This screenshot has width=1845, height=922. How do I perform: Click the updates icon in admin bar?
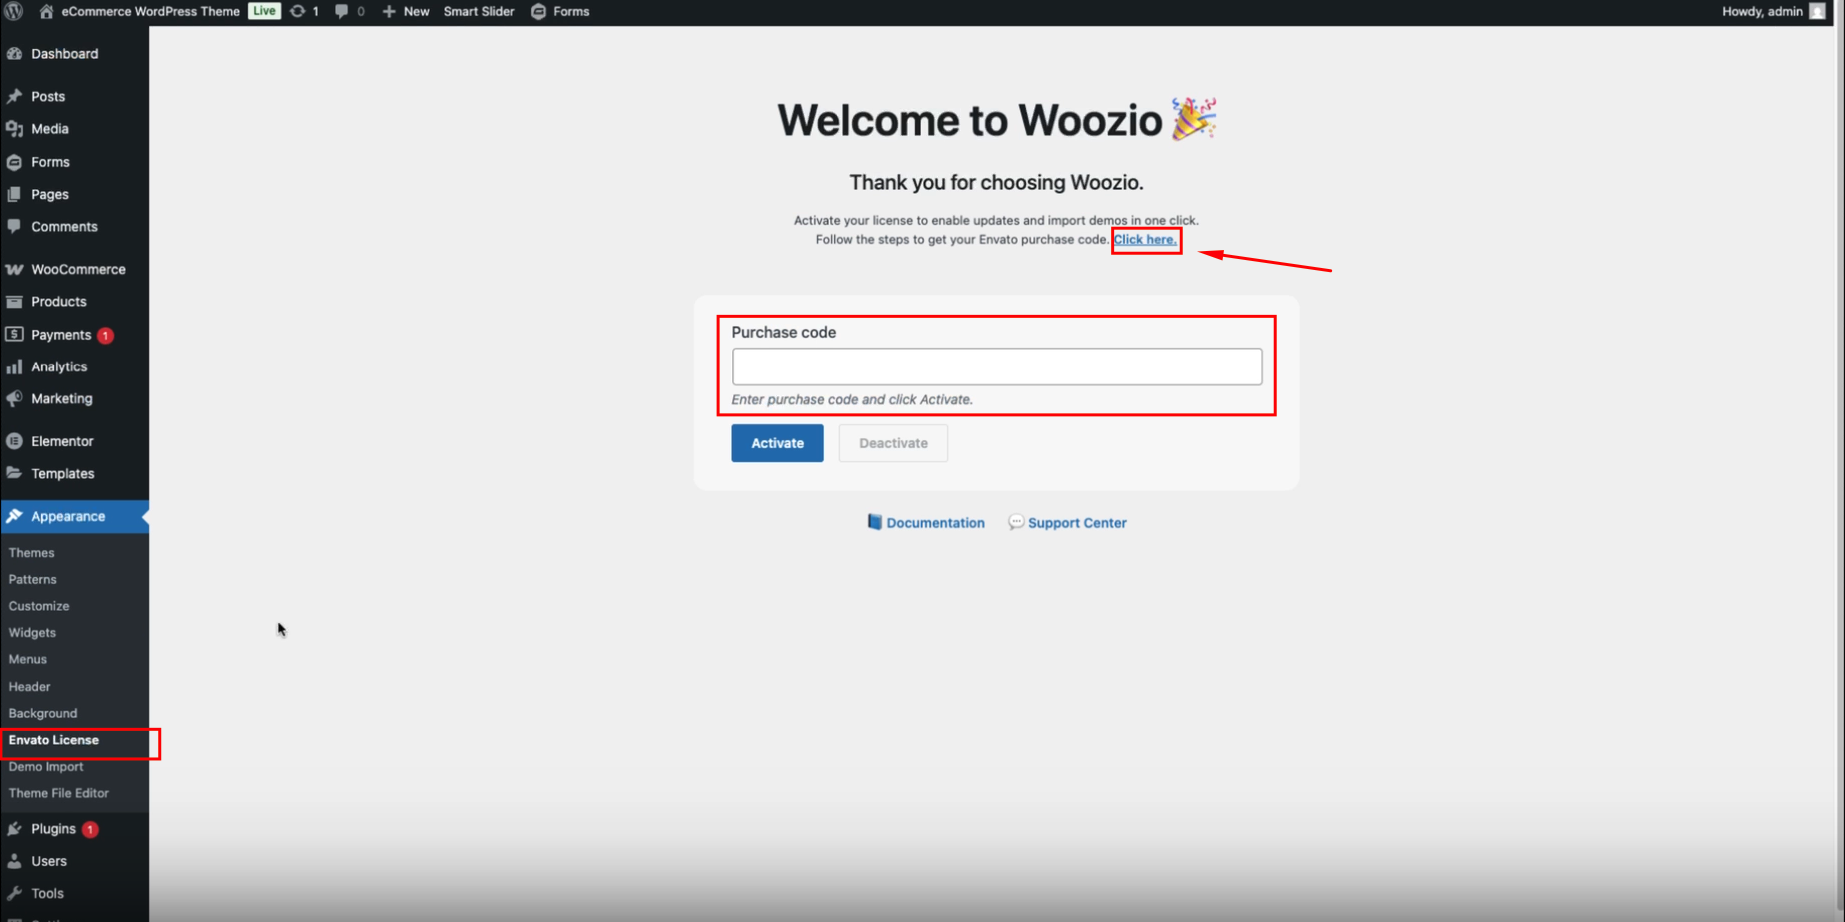tap(298, 11)
